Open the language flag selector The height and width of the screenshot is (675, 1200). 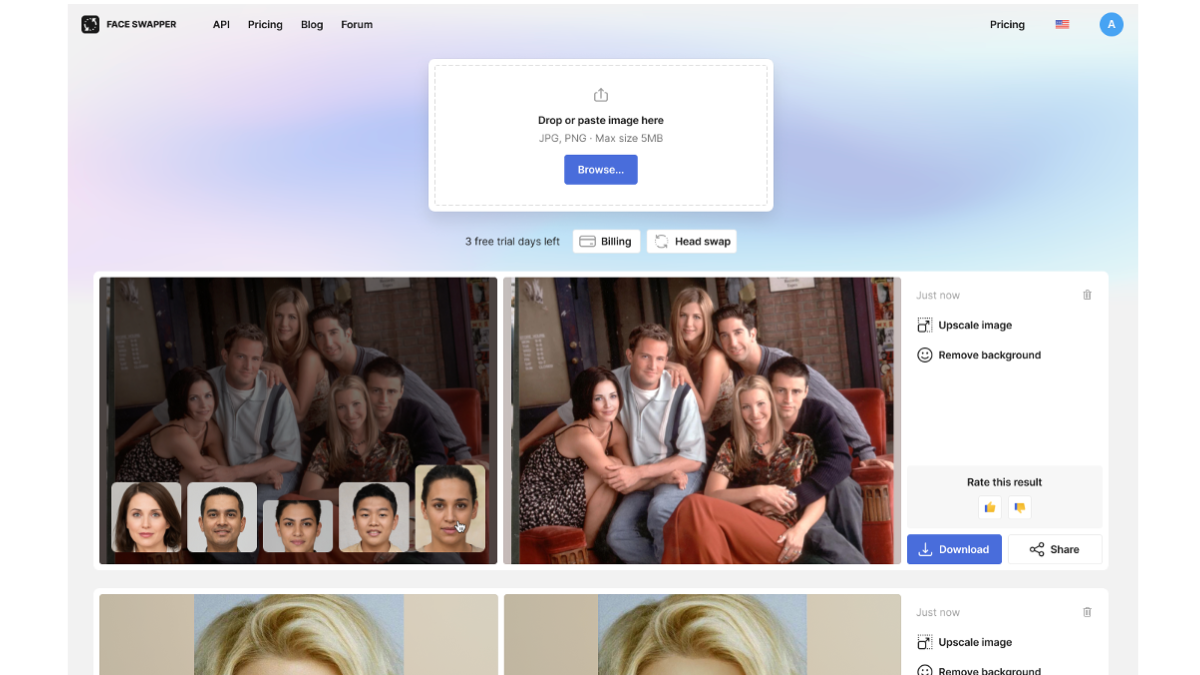click(x=1062, y=24)
